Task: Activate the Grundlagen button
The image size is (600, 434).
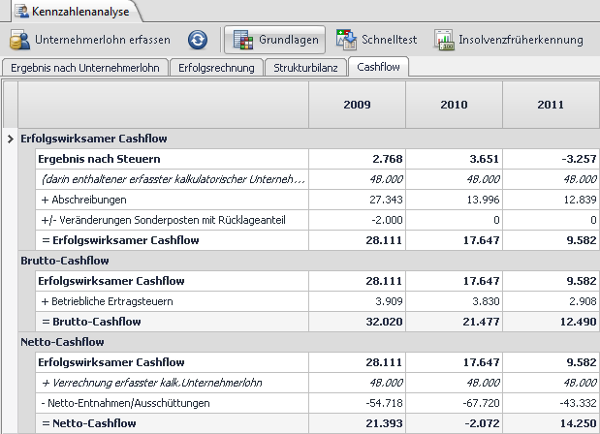Action: point(275,40)
